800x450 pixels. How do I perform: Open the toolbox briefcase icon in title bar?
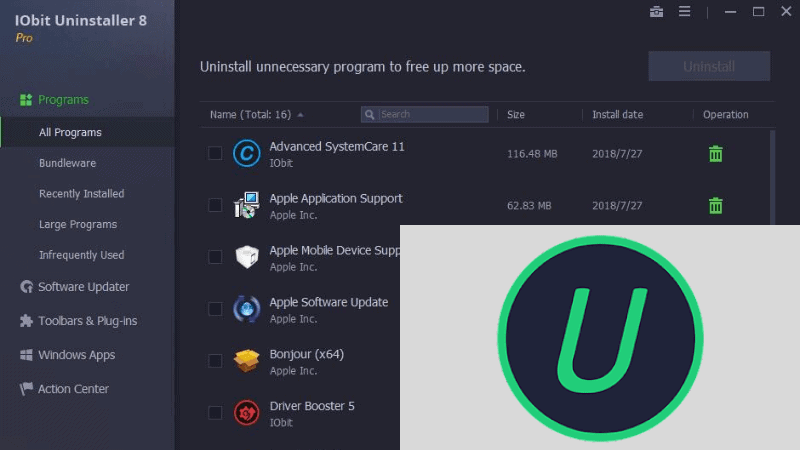(656, 12)
